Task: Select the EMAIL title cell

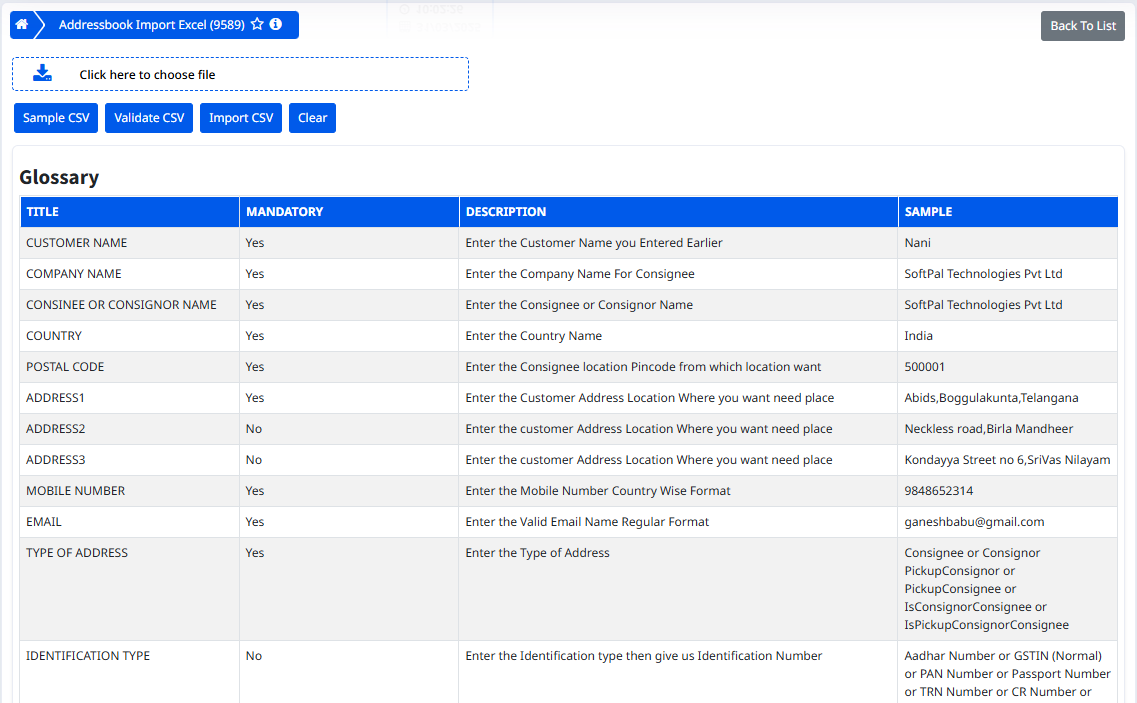Action: click(130, 522)
